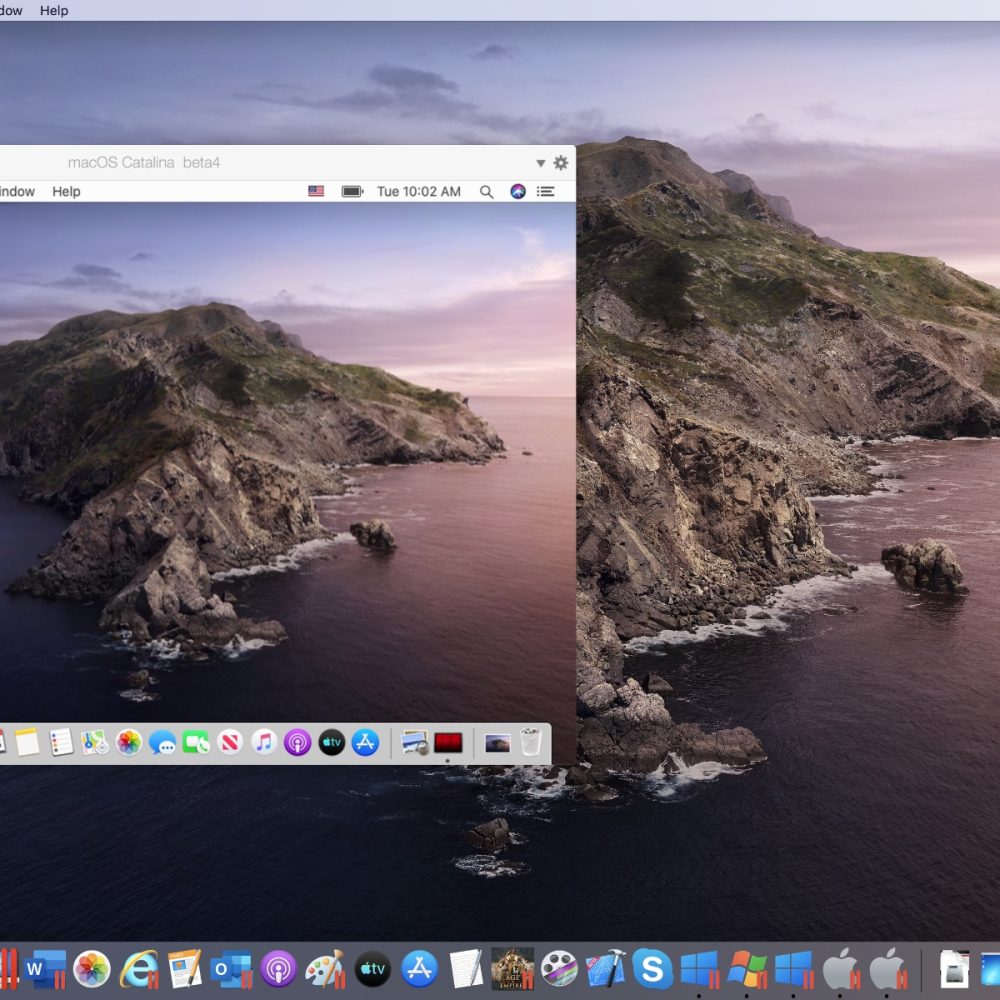Toggle the virtual machine settings gear

point(559,162)
